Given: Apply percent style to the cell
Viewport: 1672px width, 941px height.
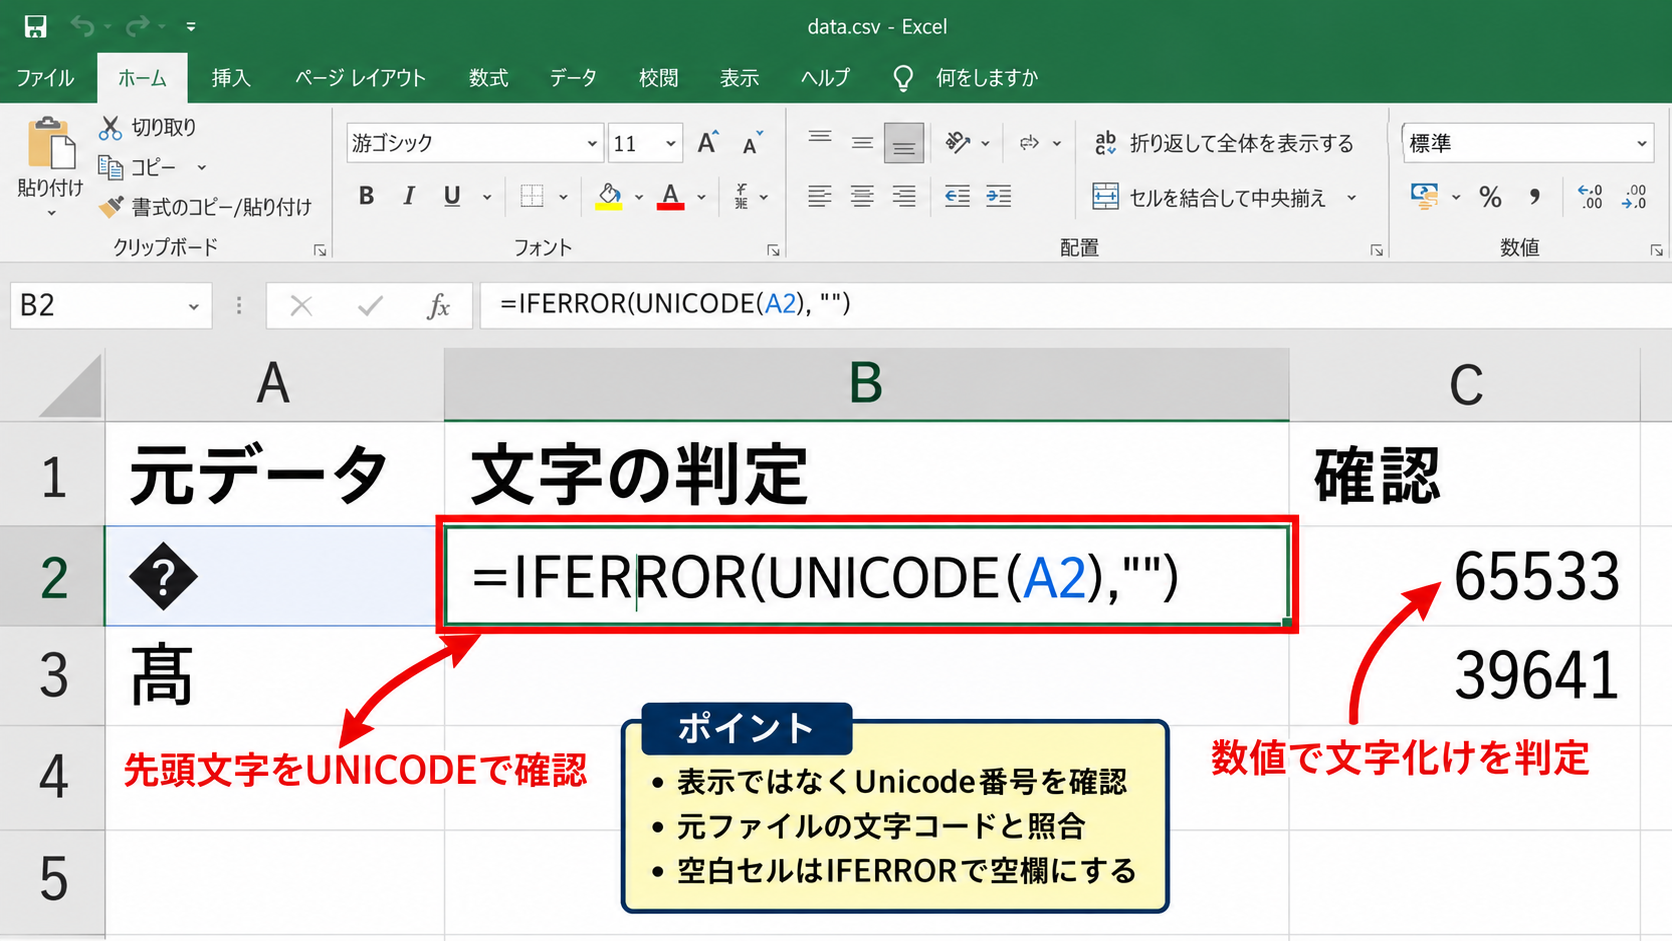Looking at the screenshot, I should click(x=1490, y=197).
